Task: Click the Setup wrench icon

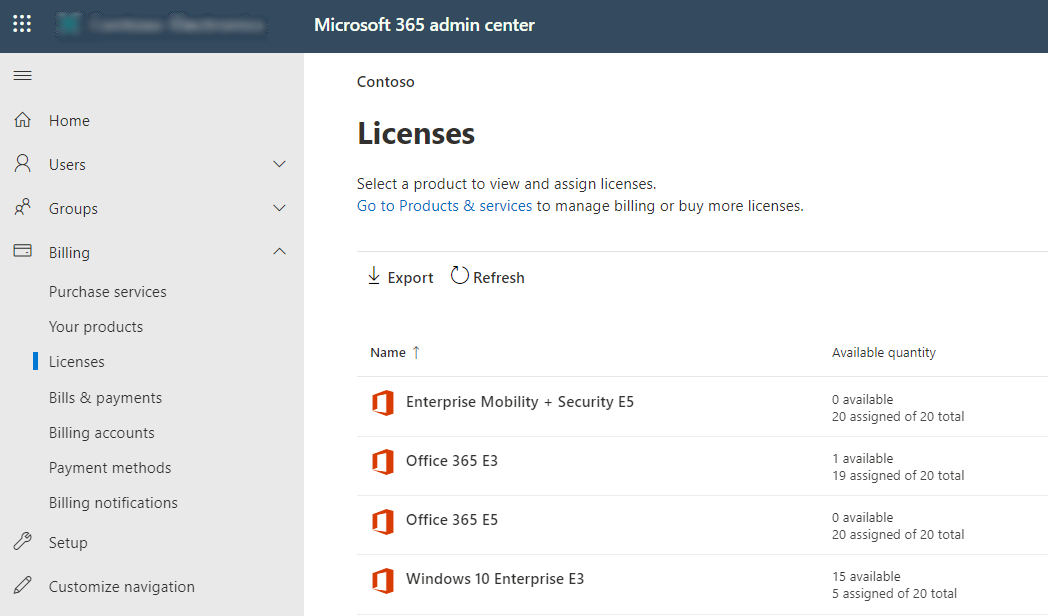Action: pyautogui.click(x=21, y=541)
